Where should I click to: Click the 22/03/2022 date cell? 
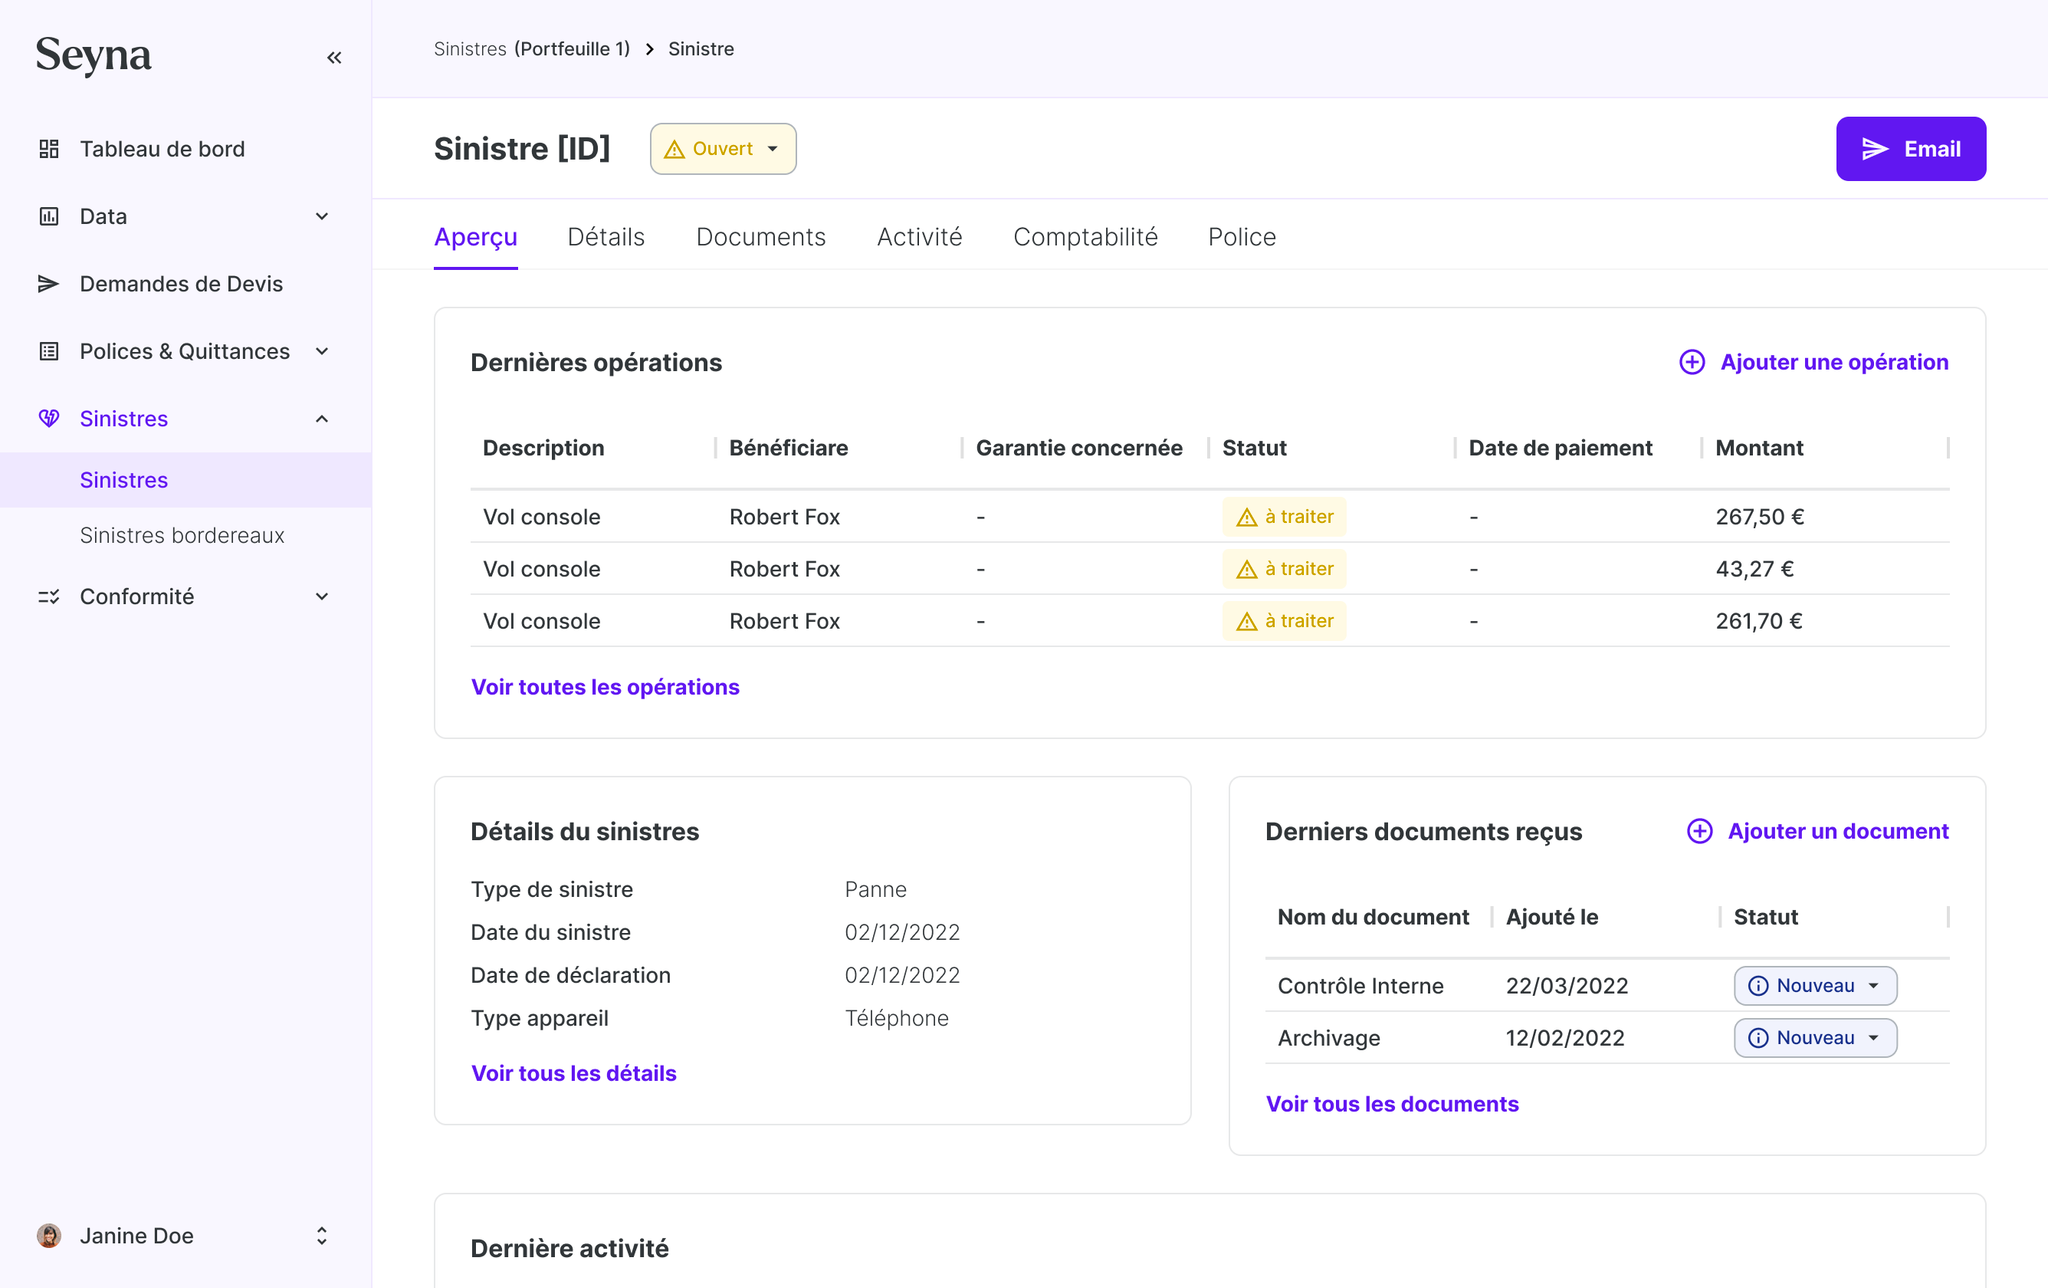pos(1567,986)
